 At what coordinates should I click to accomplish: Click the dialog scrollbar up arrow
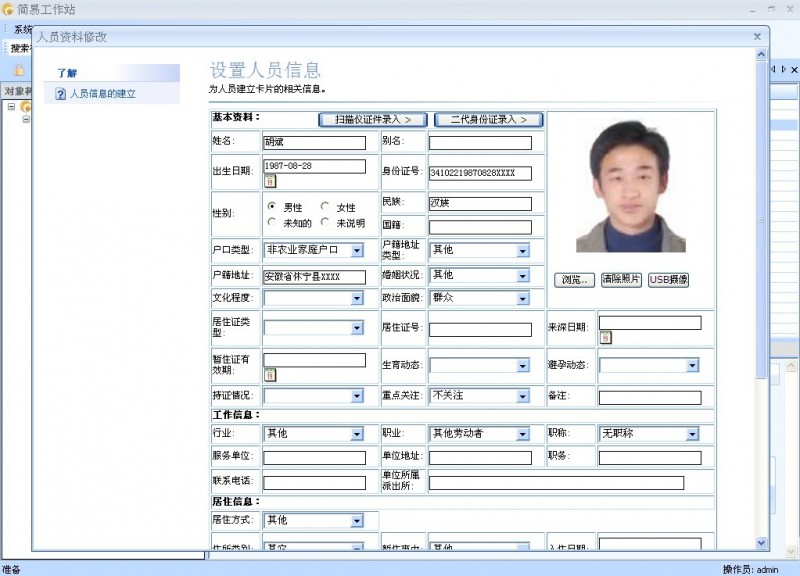pos(761,54)
